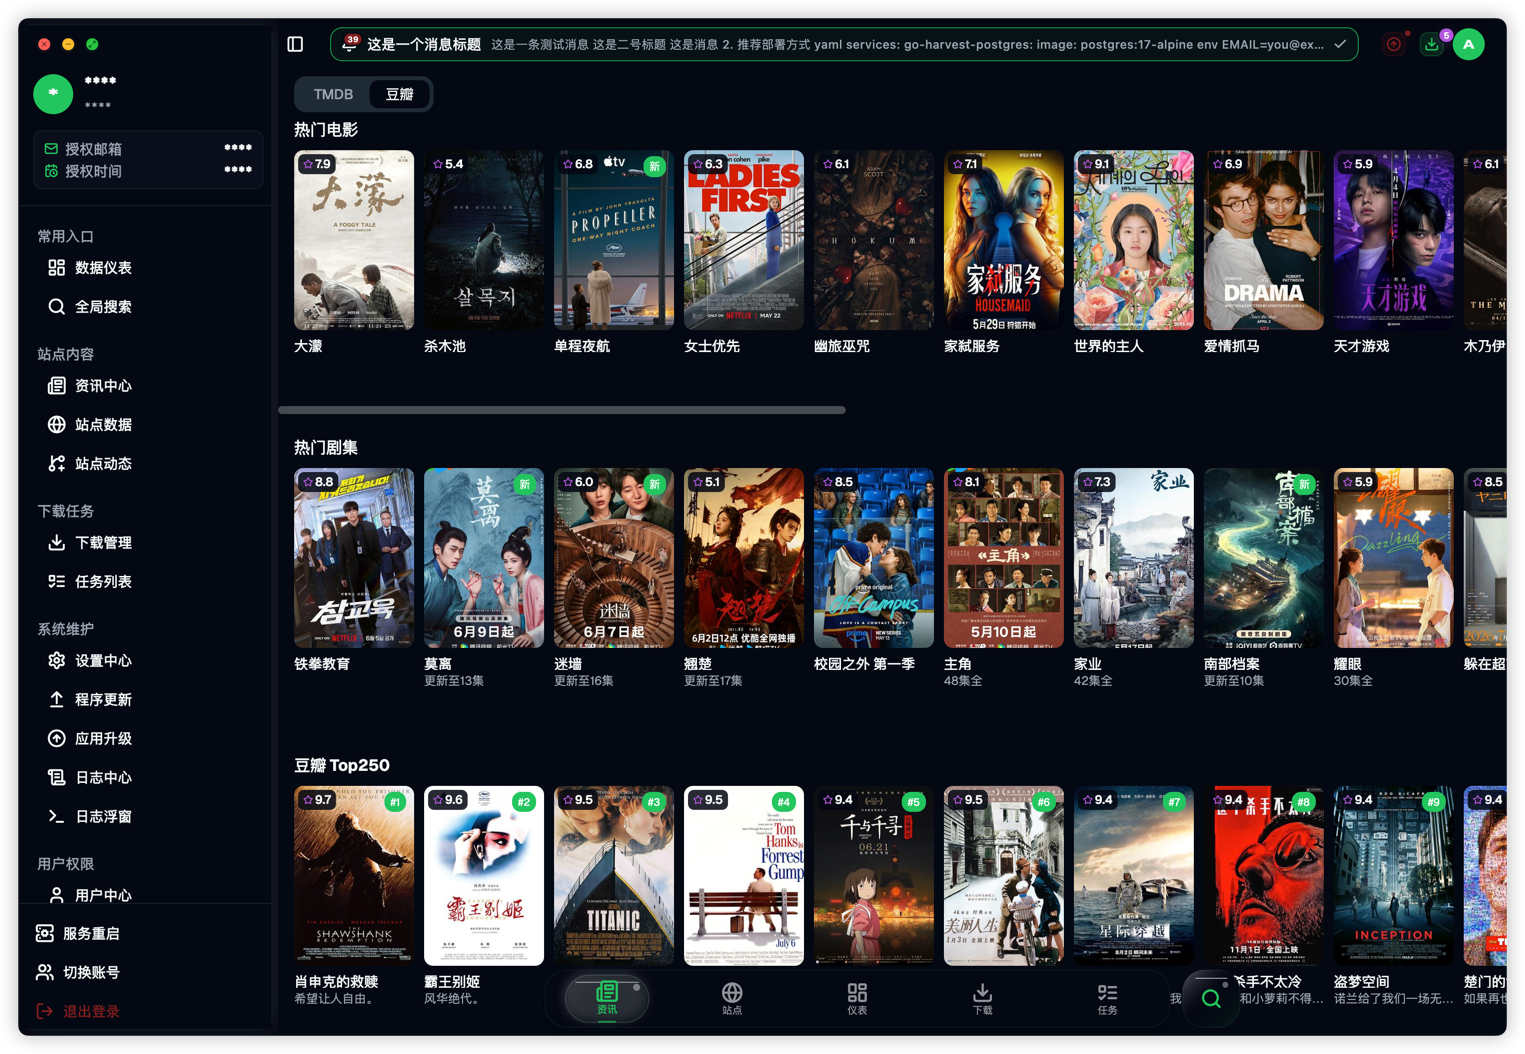Reveal hidden 授权邮箱 value dots
The height and width of the screenshot is (1054, 1525).
tap(238, 148)
